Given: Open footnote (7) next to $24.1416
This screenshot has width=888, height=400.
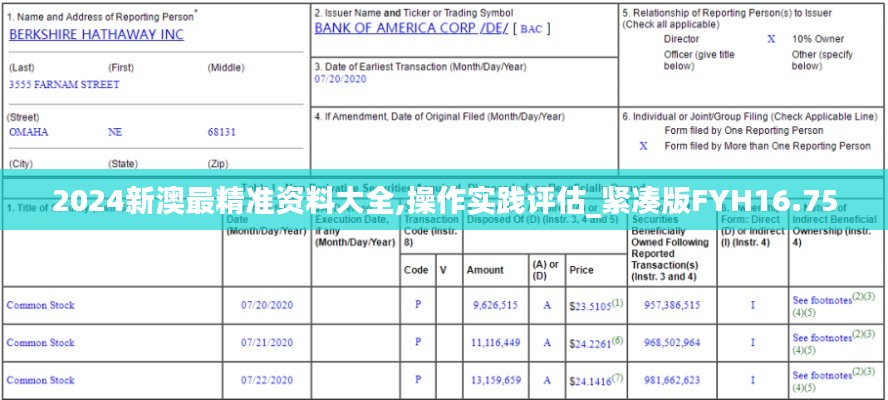Looking at the screenshot, I should 617,377.
